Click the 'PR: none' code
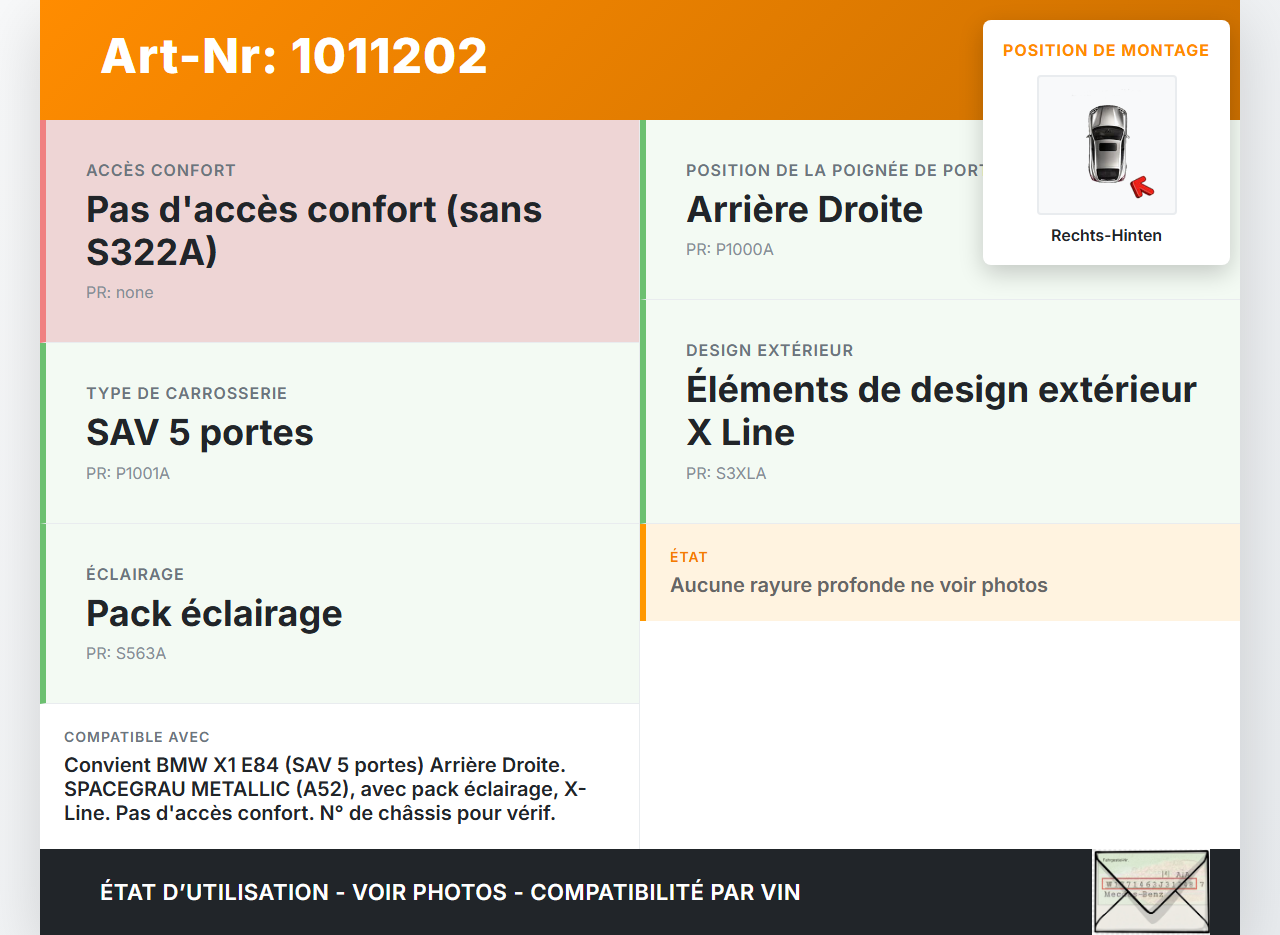Screen dimensions: 1280x935 pyautogui.click(x=120, y=293)
